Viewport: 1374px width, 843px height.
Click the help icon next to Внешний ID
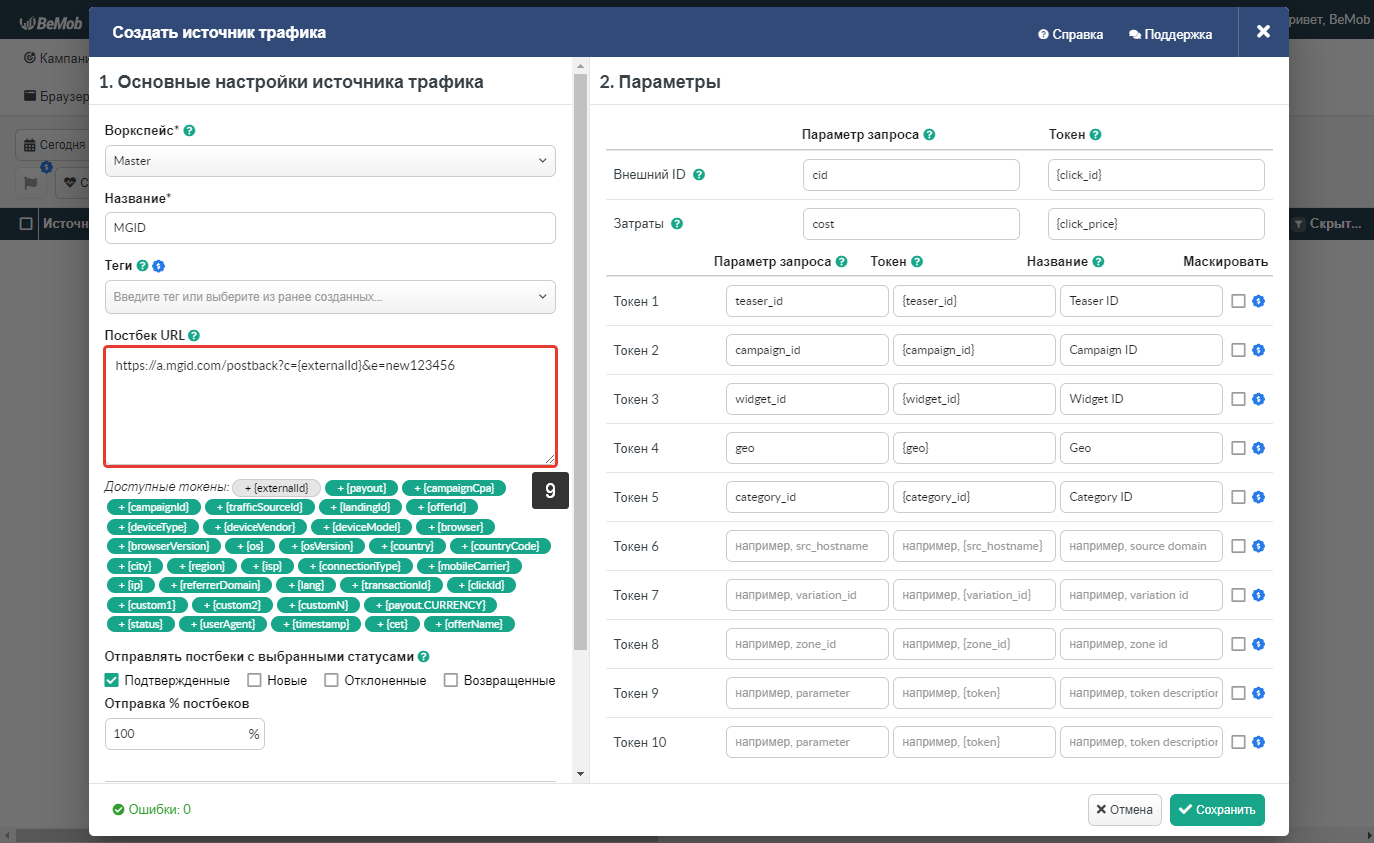[x=699, y=175]
